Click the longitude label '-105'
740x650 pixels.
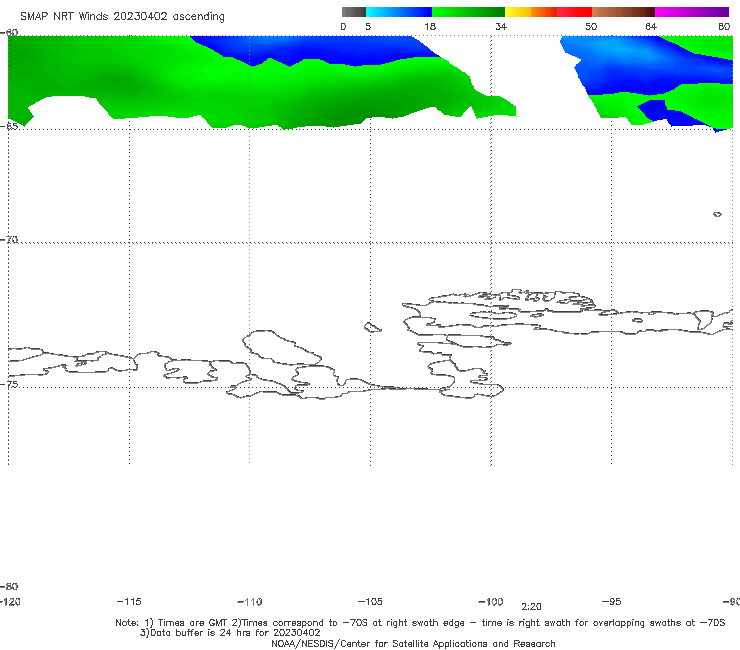point(370,602)
